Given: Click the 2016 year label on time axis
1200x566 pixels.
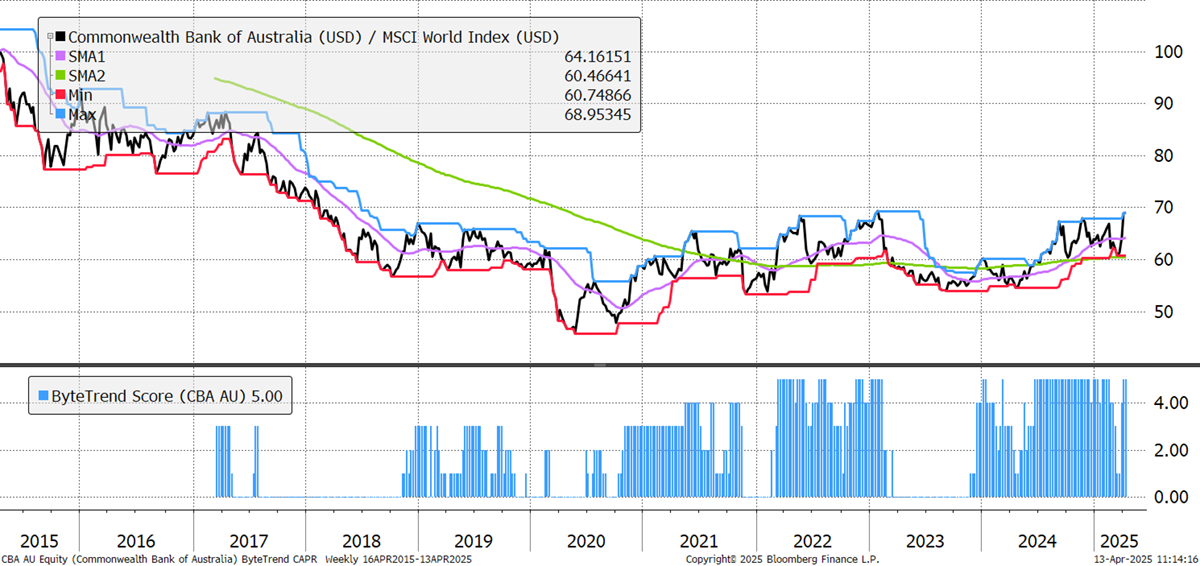Looking at the screenshot, I should pyautogui.click(x=136, y=541).
